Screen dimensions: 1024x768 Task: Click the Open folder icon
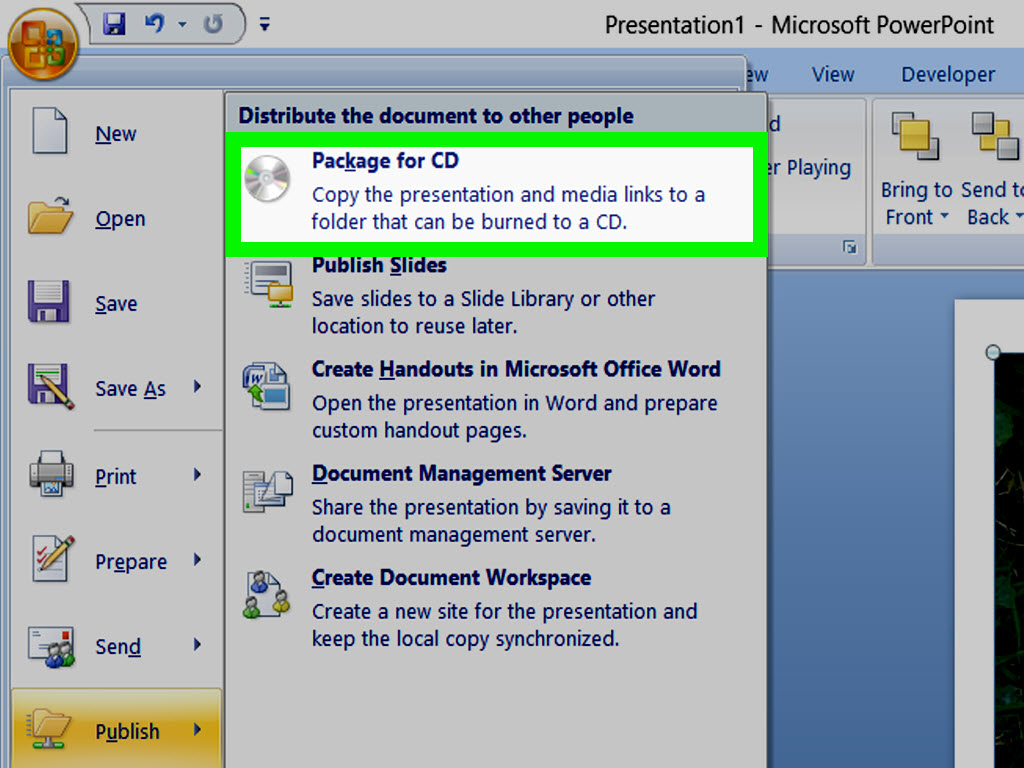coord(50,215)
